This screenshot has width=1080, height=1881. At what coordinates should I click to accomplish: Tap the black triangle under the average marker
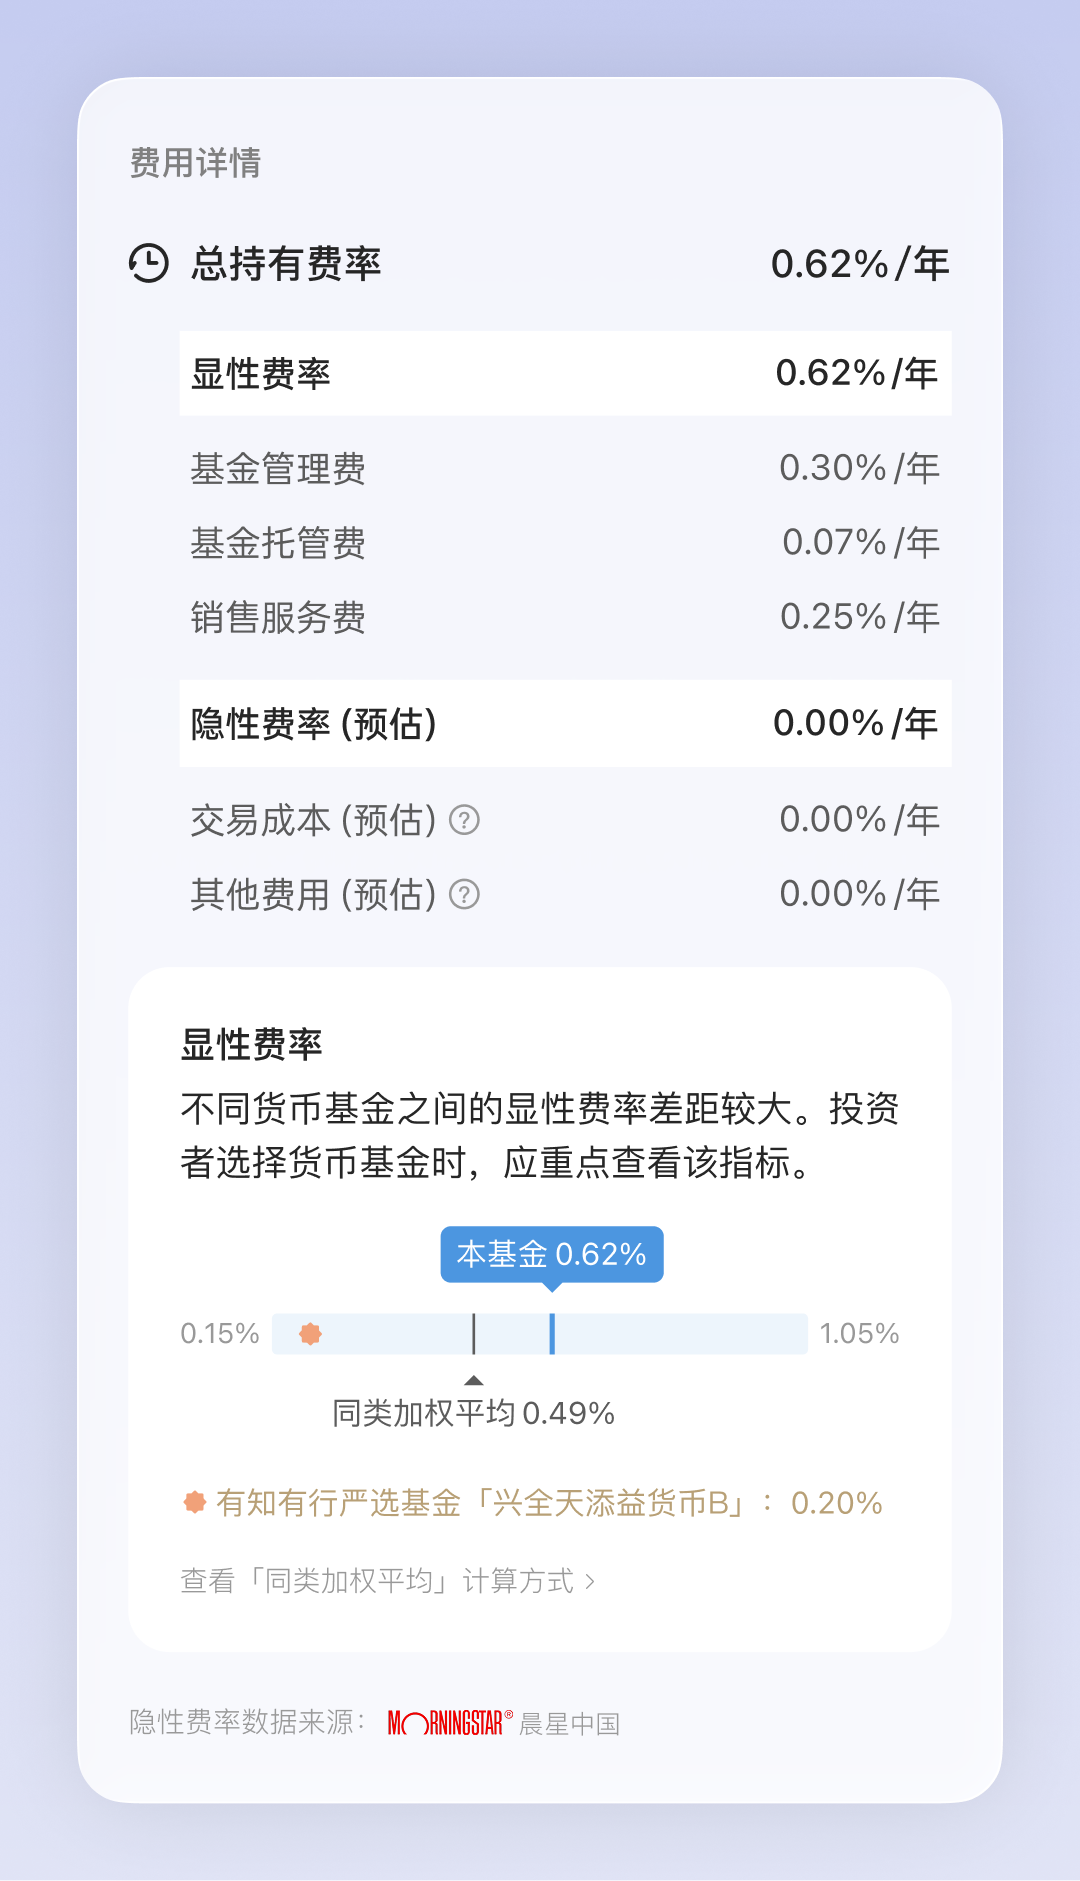click(474, 1380)
